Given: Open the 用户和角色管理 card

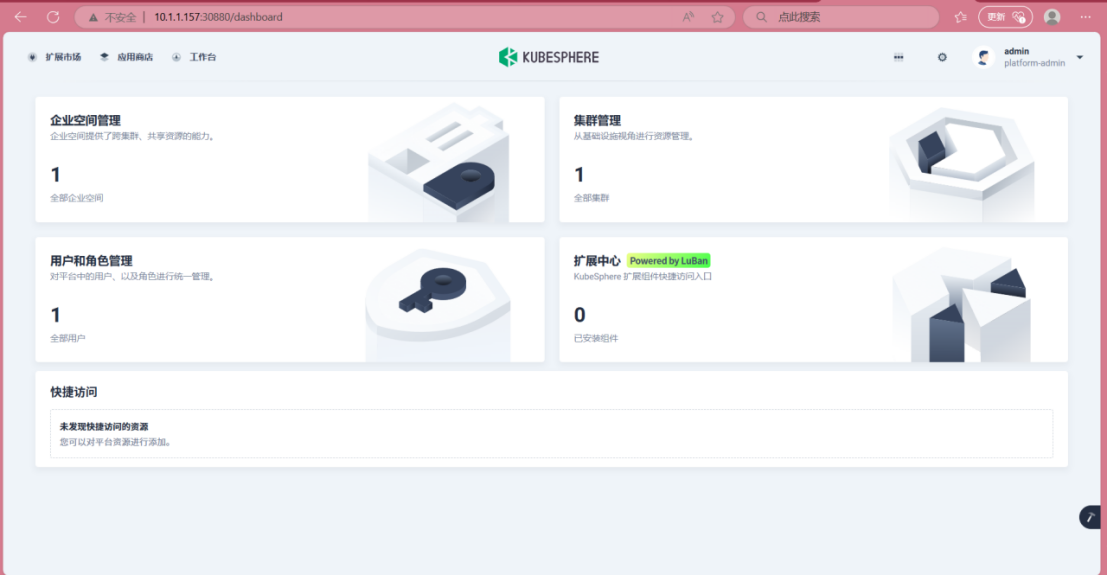Looking at the screenshot, I should (x=289, y=300).
